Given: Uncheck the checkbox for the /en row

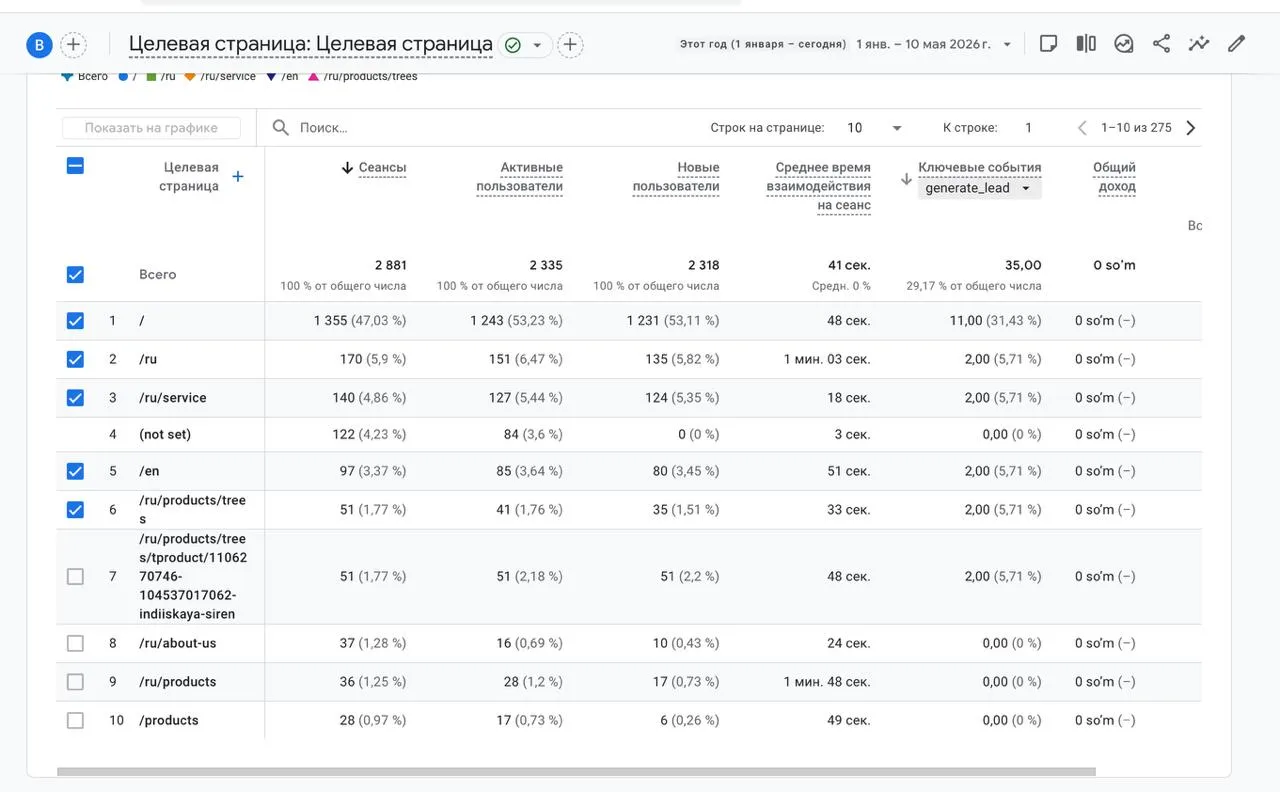Looking at the screenshot, I should (75, 471).
